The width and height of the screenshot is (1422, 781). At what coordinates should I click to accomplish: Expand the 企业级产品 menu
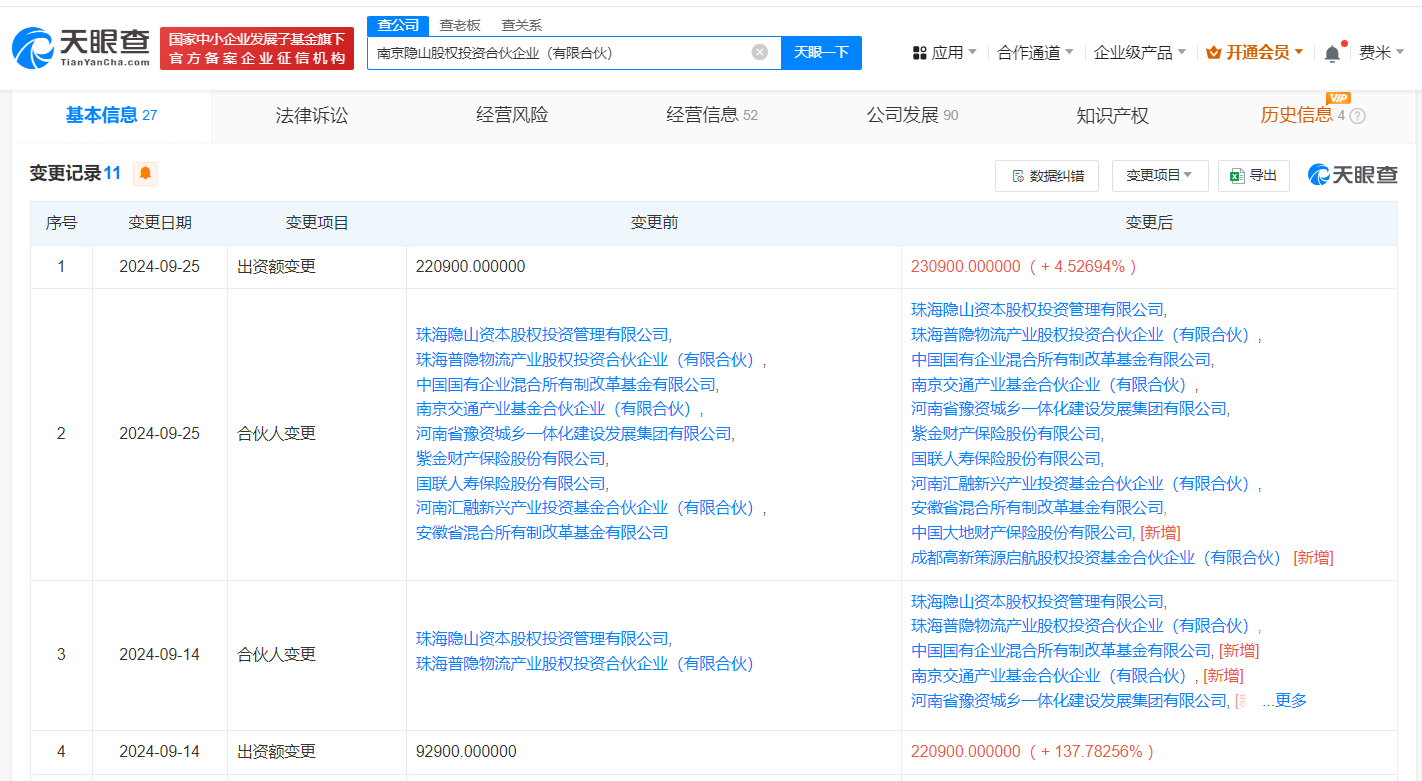pos(1140,52)
